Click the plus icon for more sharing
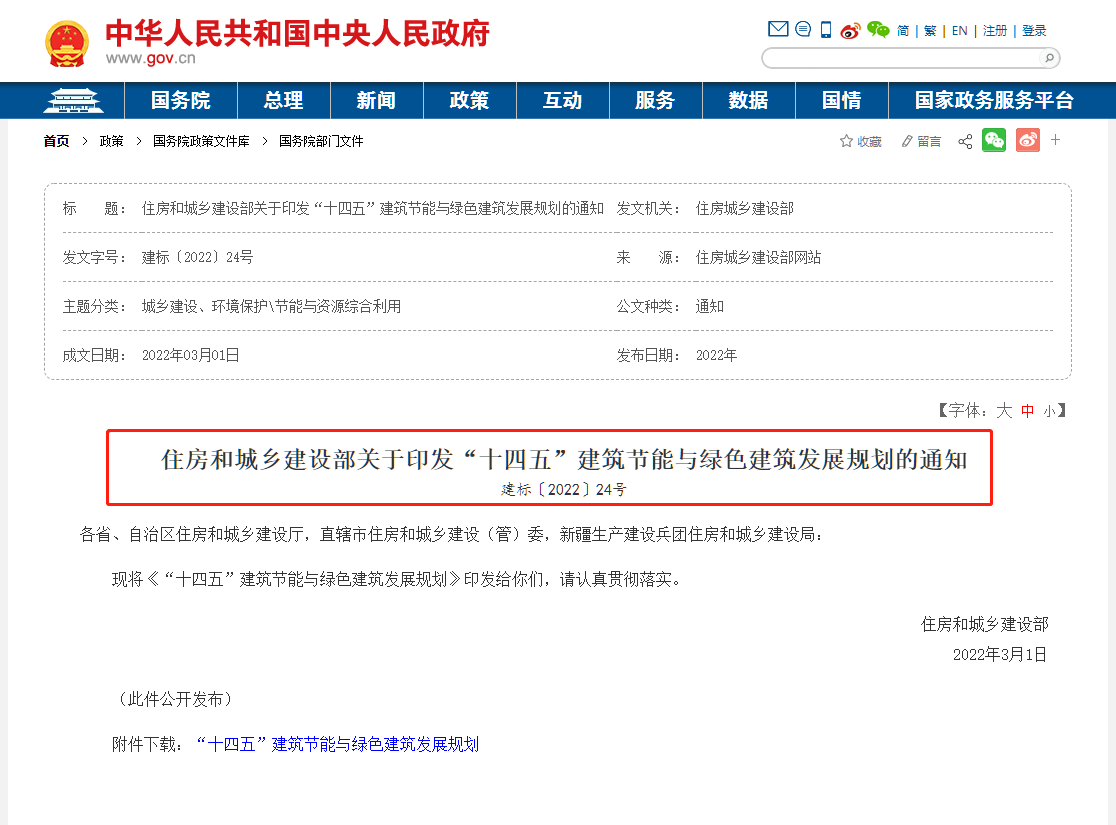The width and height of the screenshot is (1116, 825). pos(1056,140)
